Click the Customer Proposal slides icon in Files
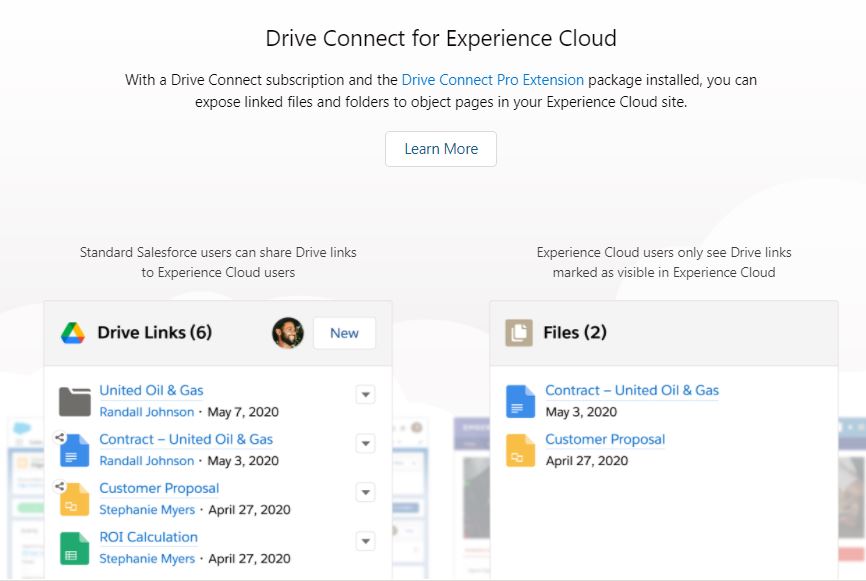866x581 pixels. click(x=520, y=451)
